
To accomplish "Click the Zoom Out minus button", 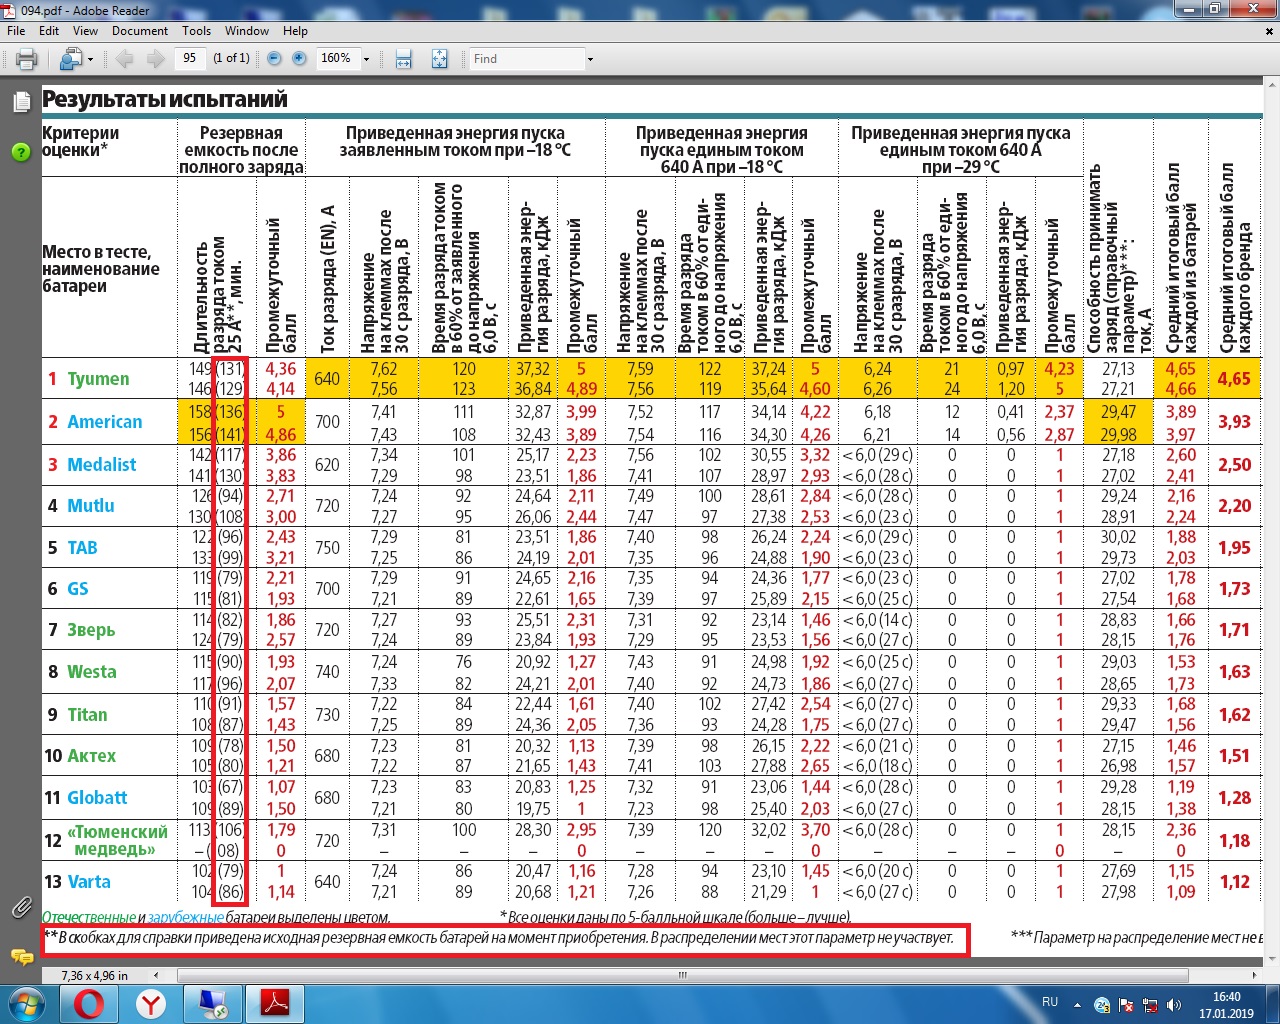I will [274, 58].
